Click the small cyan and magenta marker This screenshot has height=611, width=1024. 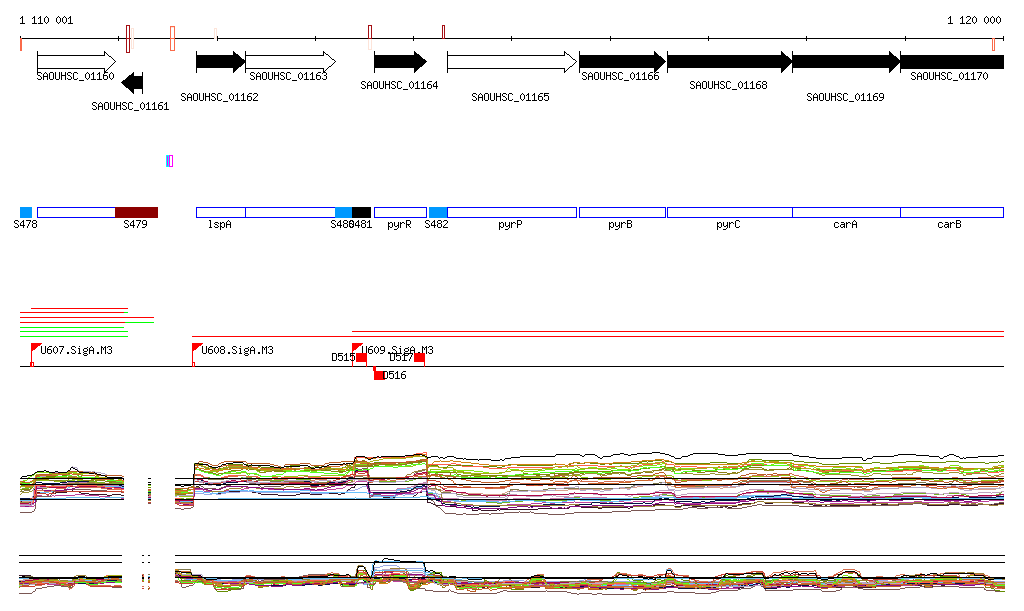[170, 161]
